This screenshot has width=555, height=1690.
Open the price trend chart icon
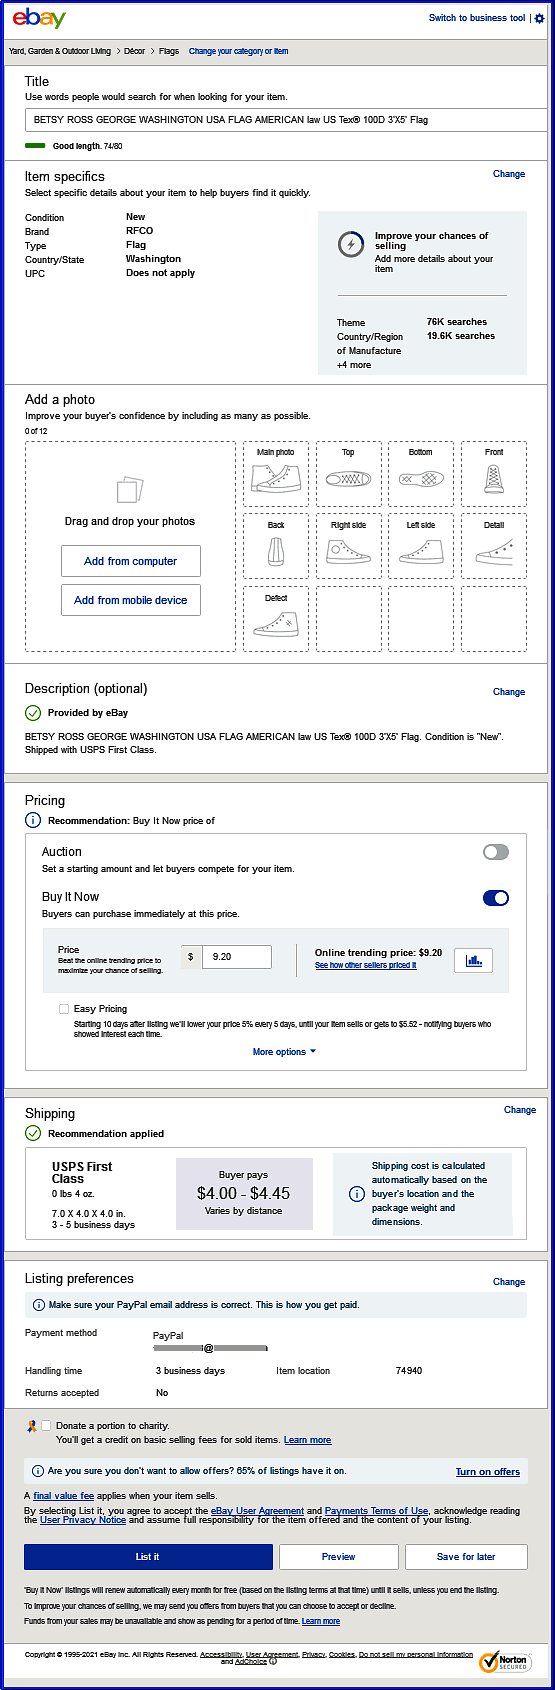point(474,959)
